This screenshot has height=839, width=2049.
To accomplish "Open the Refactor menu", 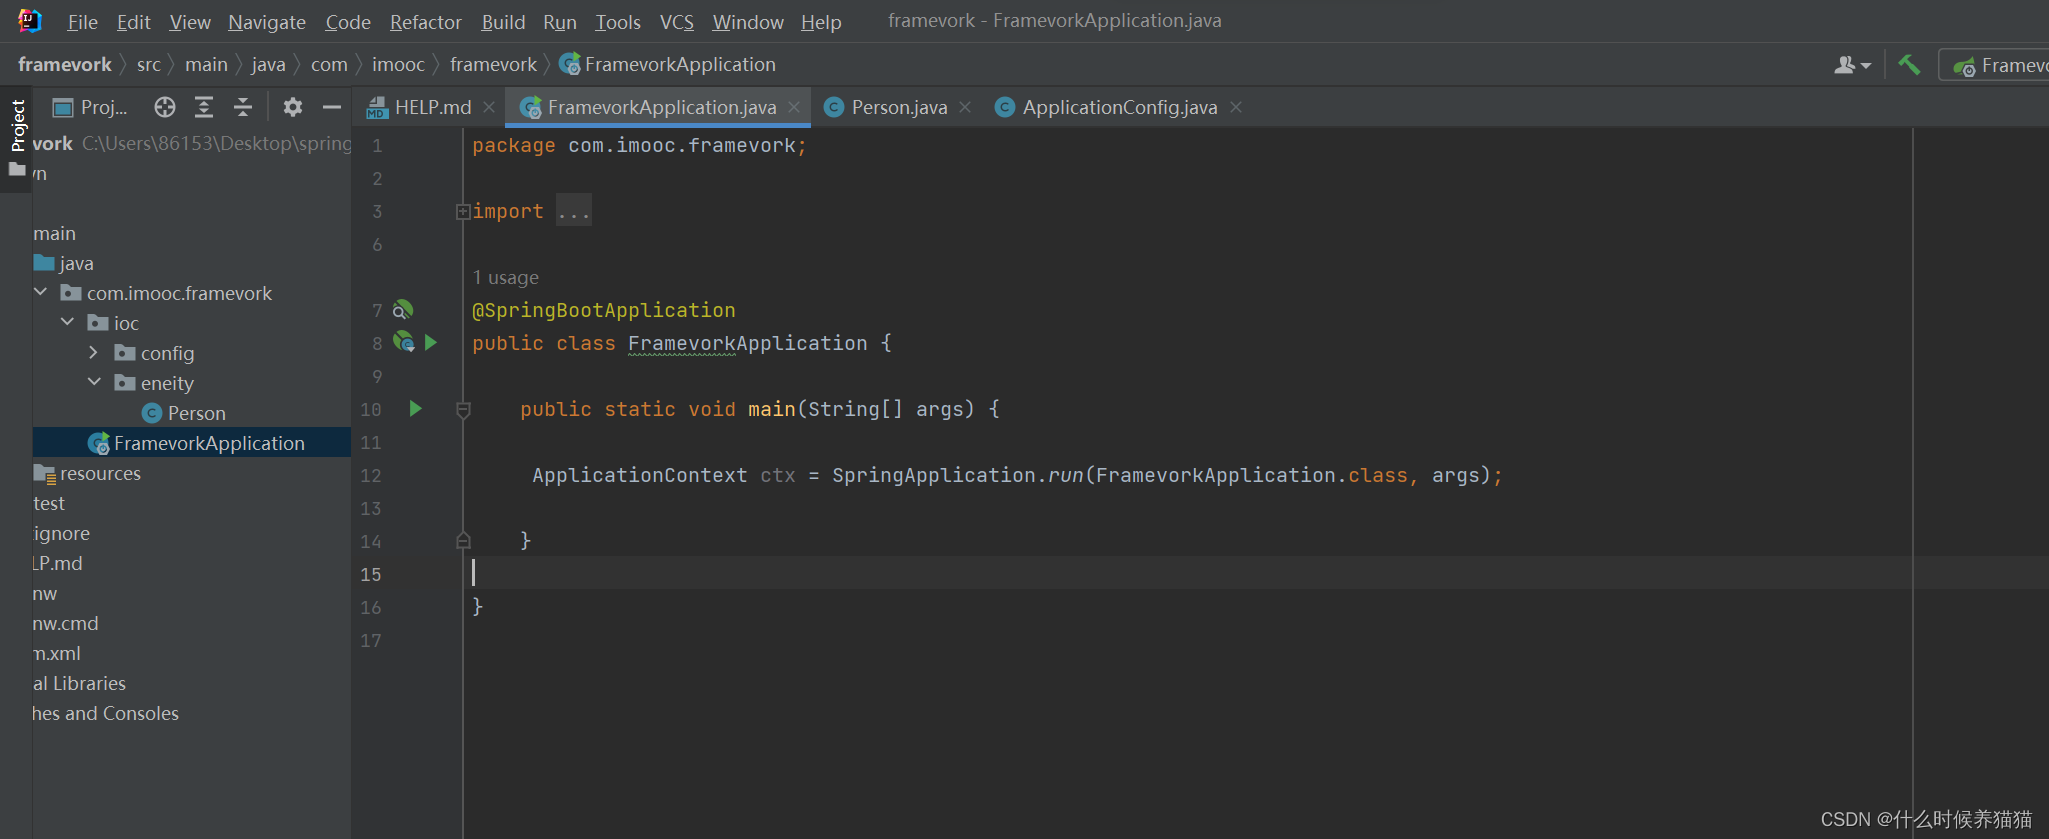I will [x=426, y=22].
